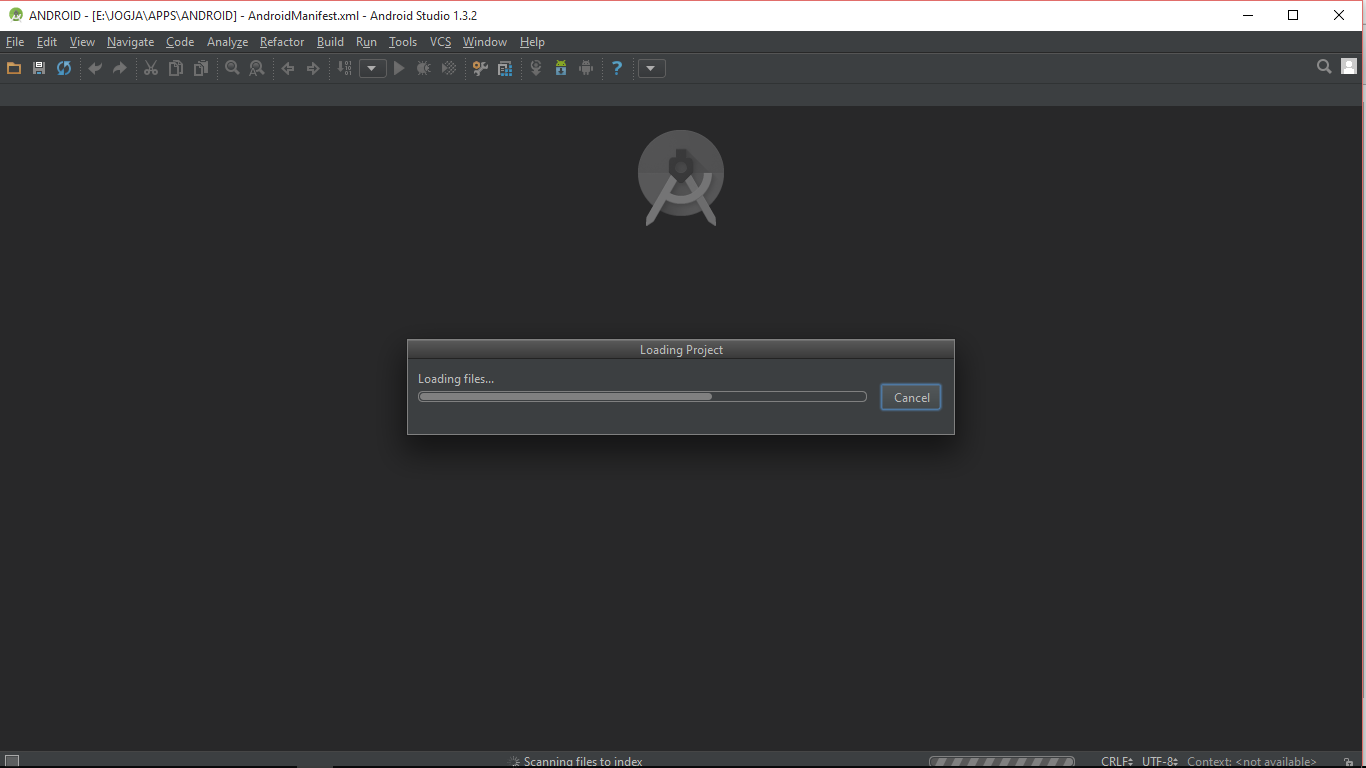The width and height of the screenshot is (1366, 768).
Task: Open Project Structure from the toolbar
Action: [x=505, y=67]
